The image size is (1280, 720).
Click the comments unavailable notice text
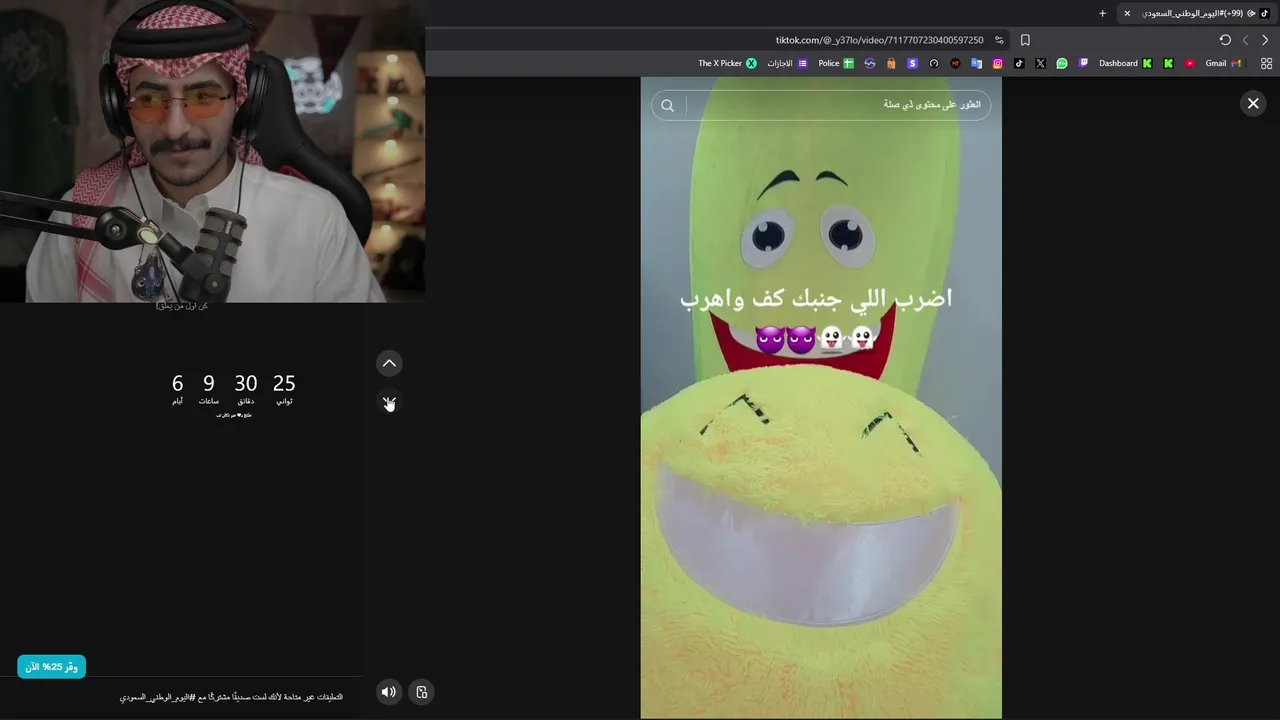[x=231, y=697]
